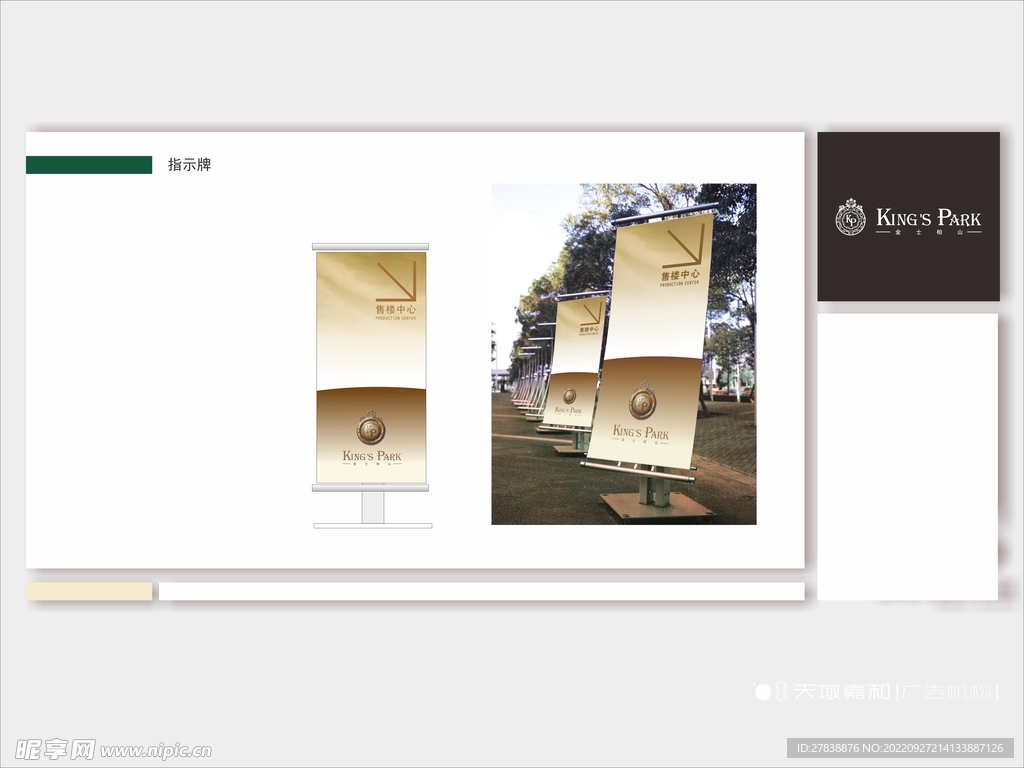Click the ID number label at bottom right

click(900, 748)
